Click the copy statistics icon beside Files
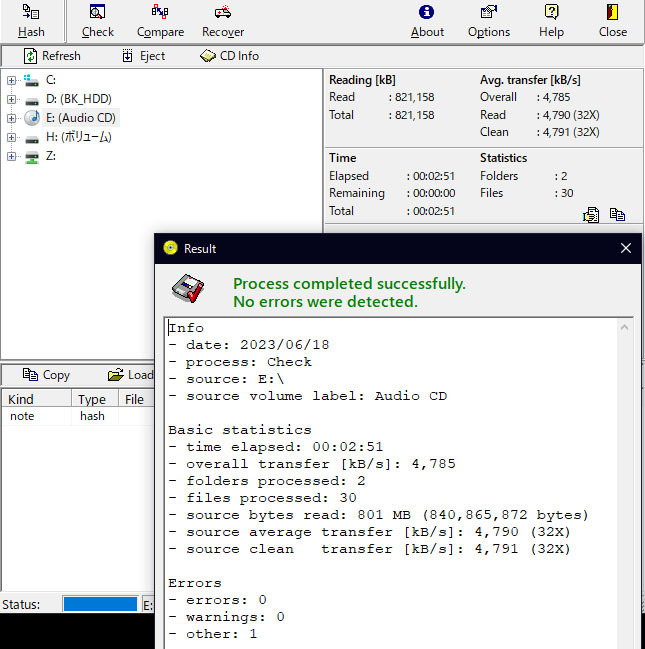645x649 pixels. click(617, 214)
